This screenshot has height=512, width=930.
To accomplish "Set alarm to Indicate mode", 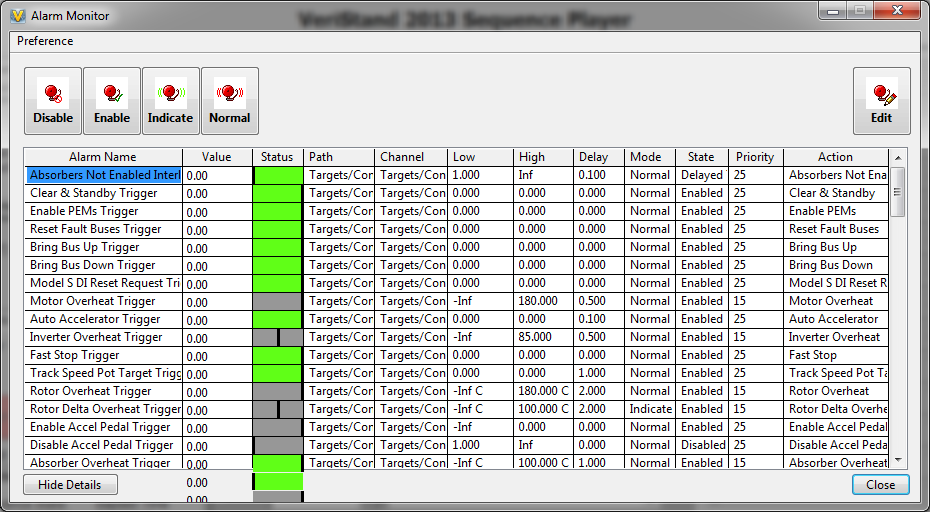I will pos(171,101).
